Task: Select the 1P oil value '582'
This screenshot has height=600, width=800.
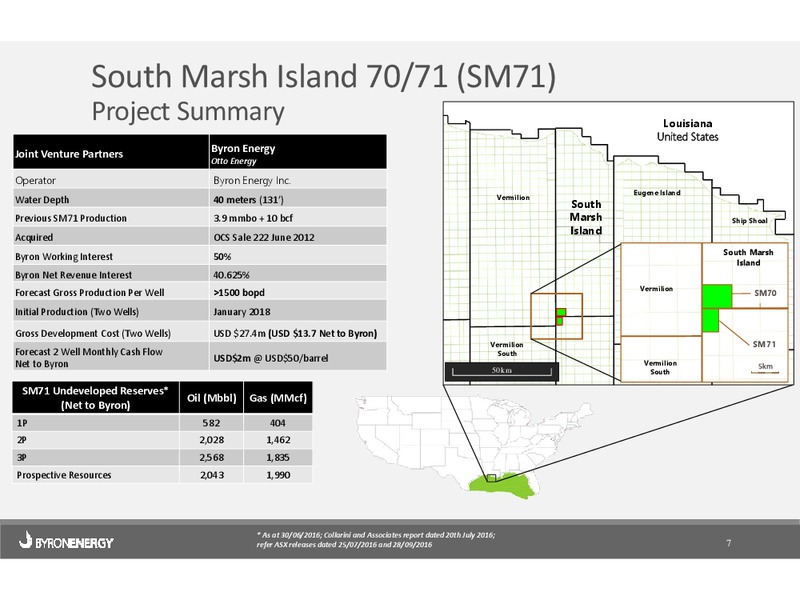Action: (x=211, y=423)
